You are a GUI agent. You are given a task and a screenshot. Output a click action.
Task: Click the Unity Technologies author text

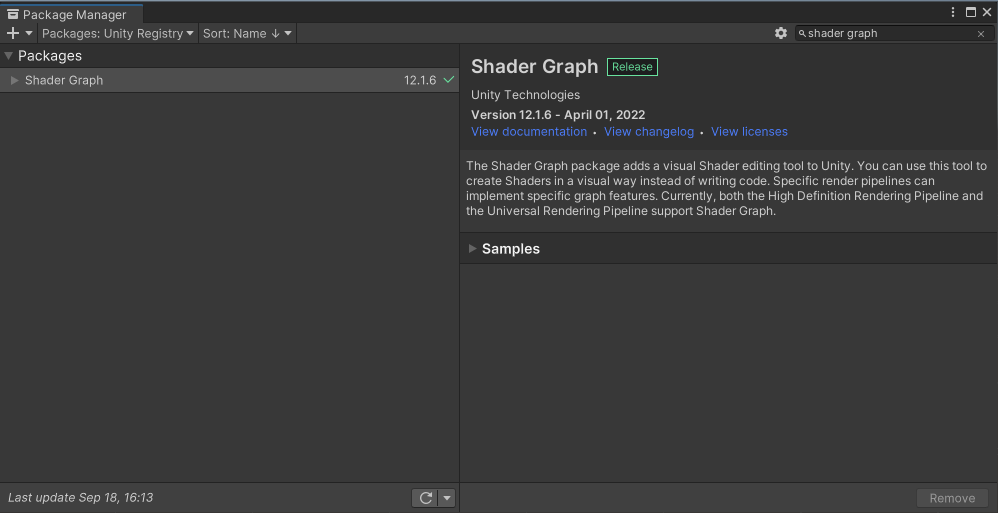[x=526, y=95]
